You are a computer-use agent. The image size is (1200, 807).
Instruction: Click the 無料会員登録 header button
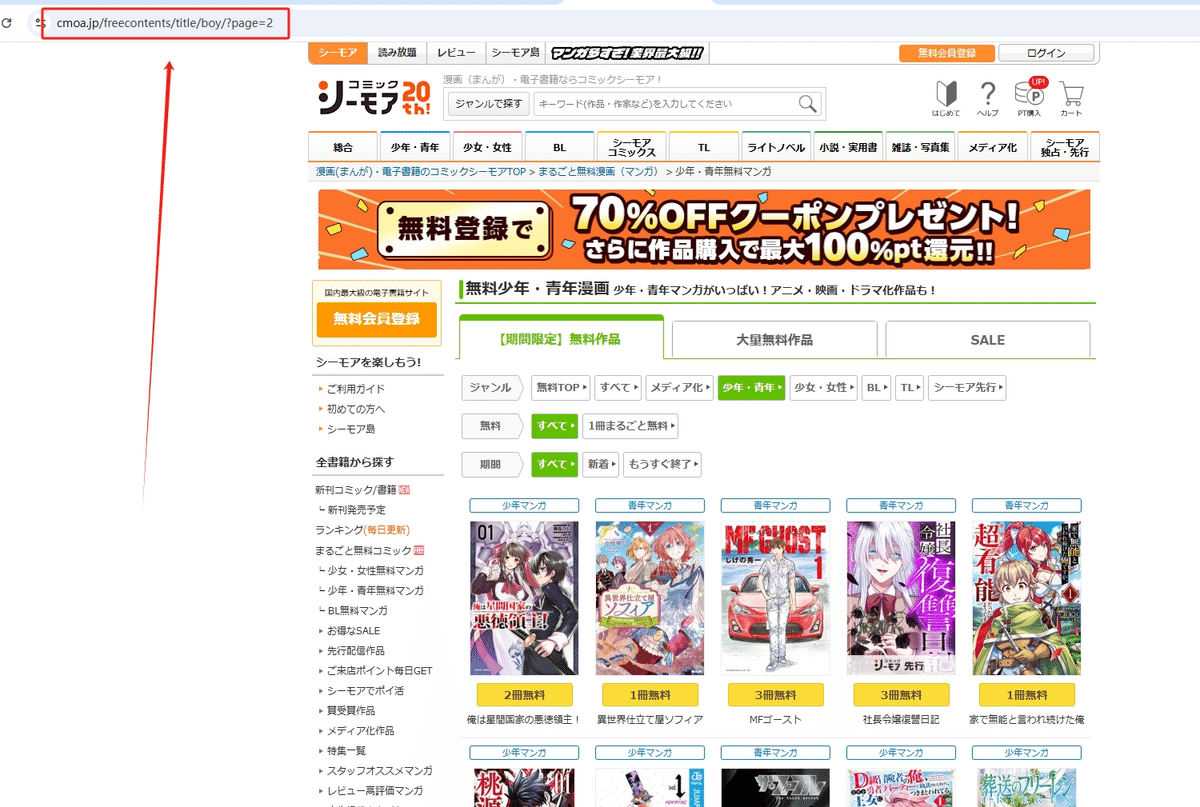[x=946, y=53]
